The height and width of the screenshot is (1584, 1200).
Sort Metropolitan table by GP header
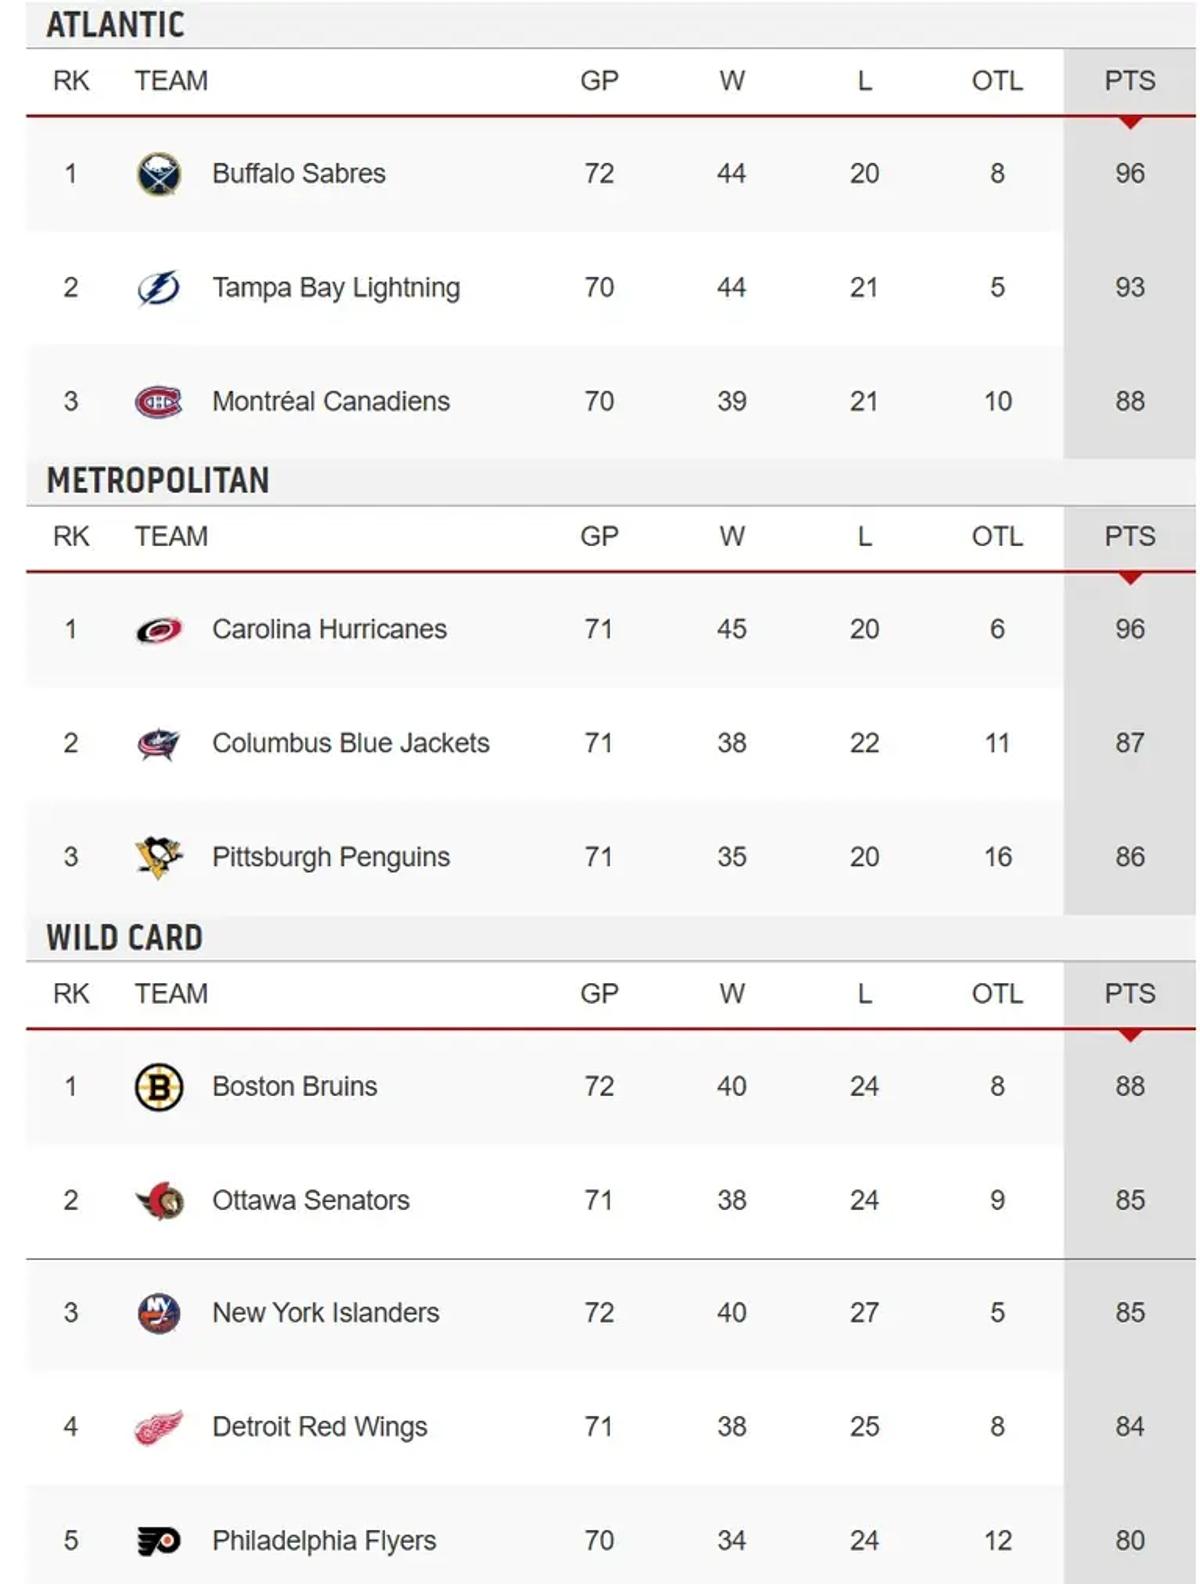click(599, 537)
